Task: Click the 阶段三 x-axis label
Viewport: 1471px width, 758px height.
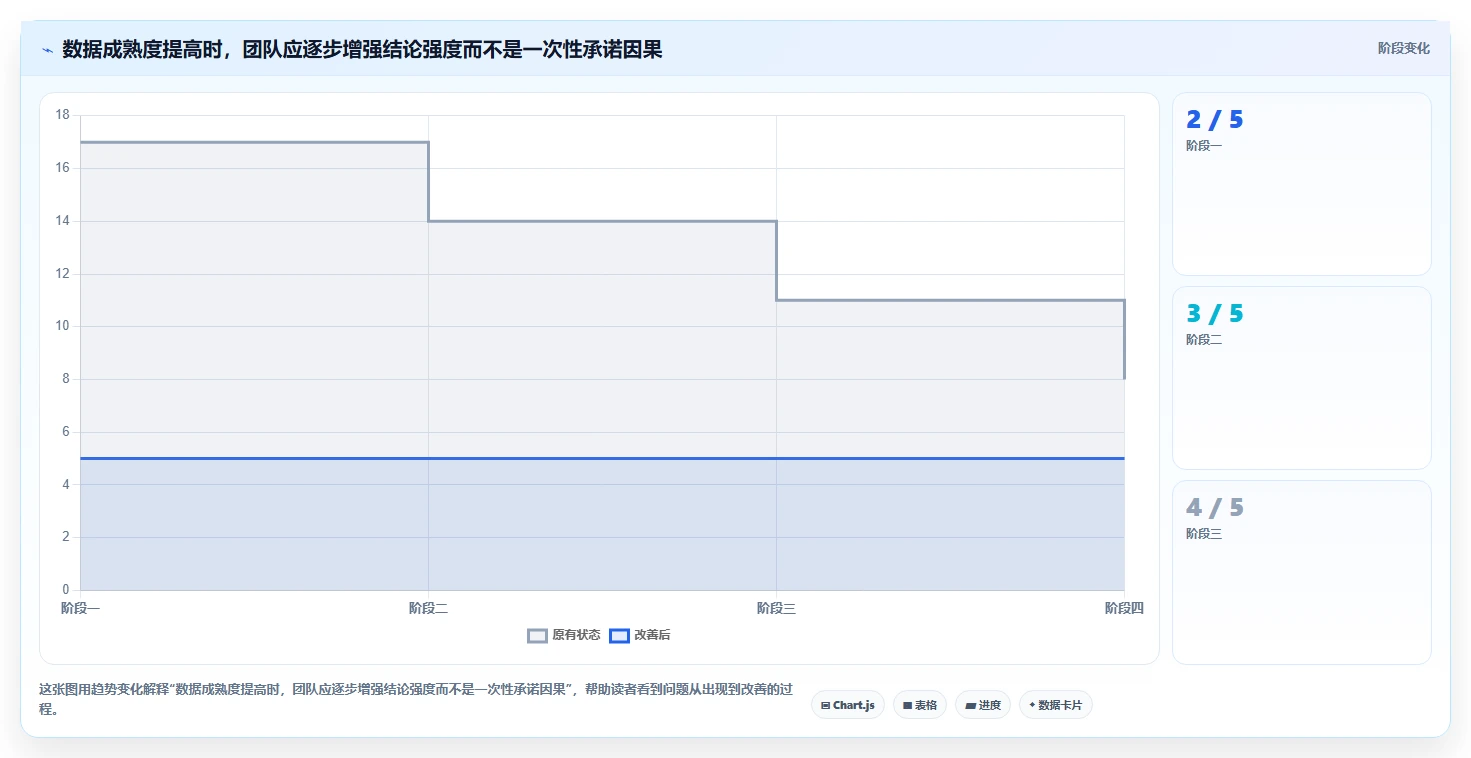Action: point(776,608)
